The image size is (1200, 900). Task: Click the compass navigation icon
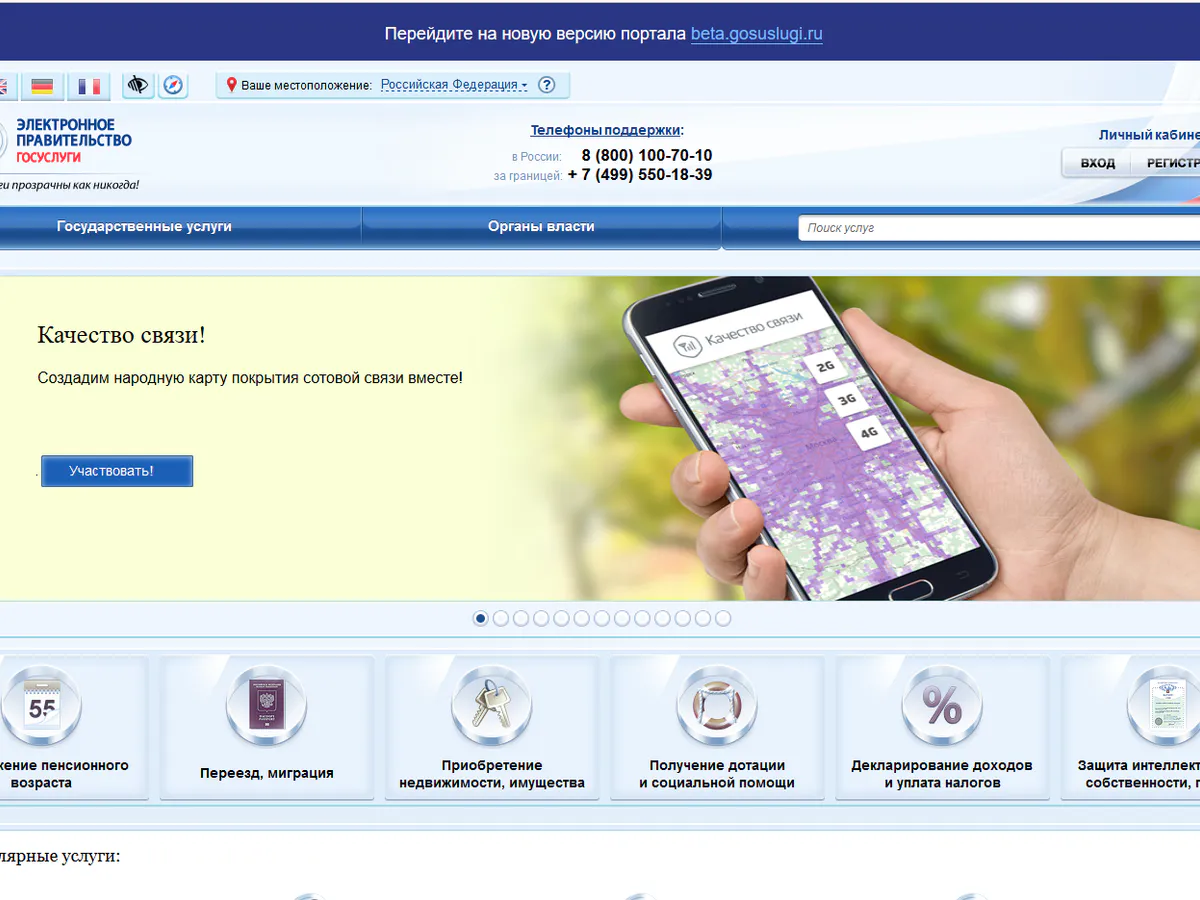pos(174,85)
